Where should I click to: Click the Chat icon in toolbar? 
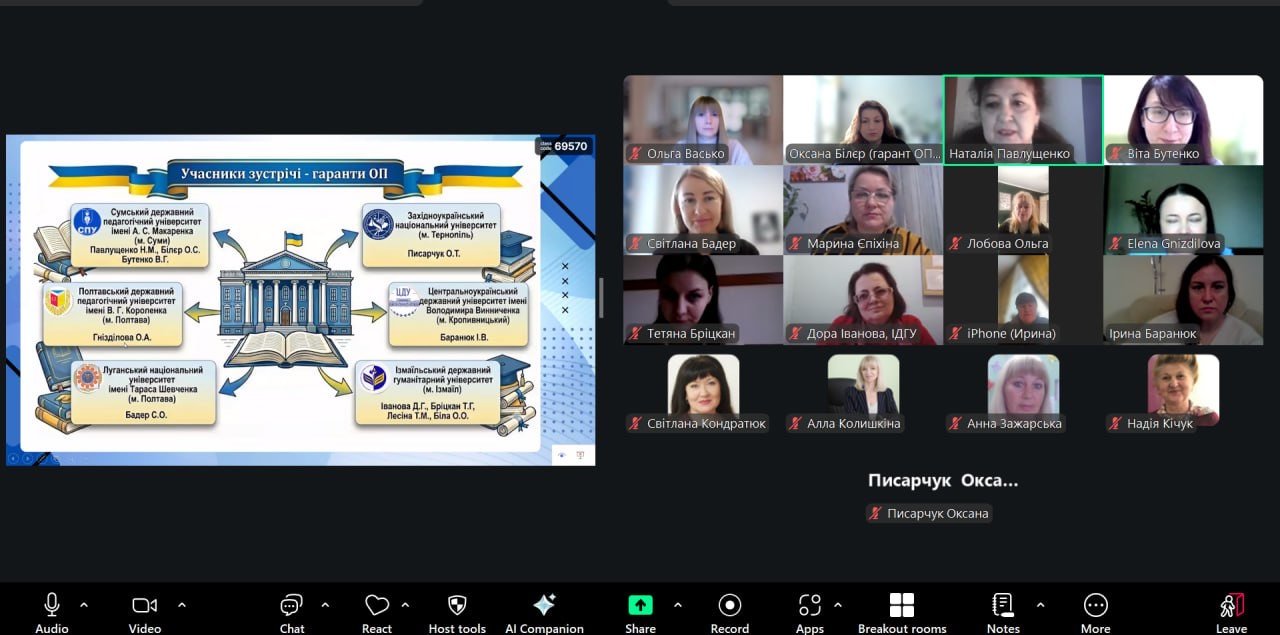pos(291,606)
